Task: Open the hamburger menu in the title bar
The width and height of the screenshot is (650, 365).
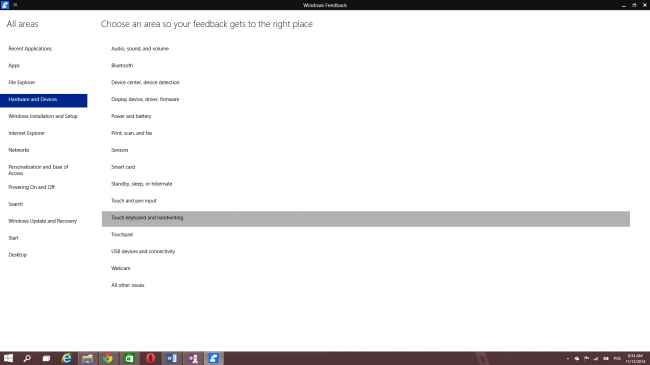Action: pos(15,5)
